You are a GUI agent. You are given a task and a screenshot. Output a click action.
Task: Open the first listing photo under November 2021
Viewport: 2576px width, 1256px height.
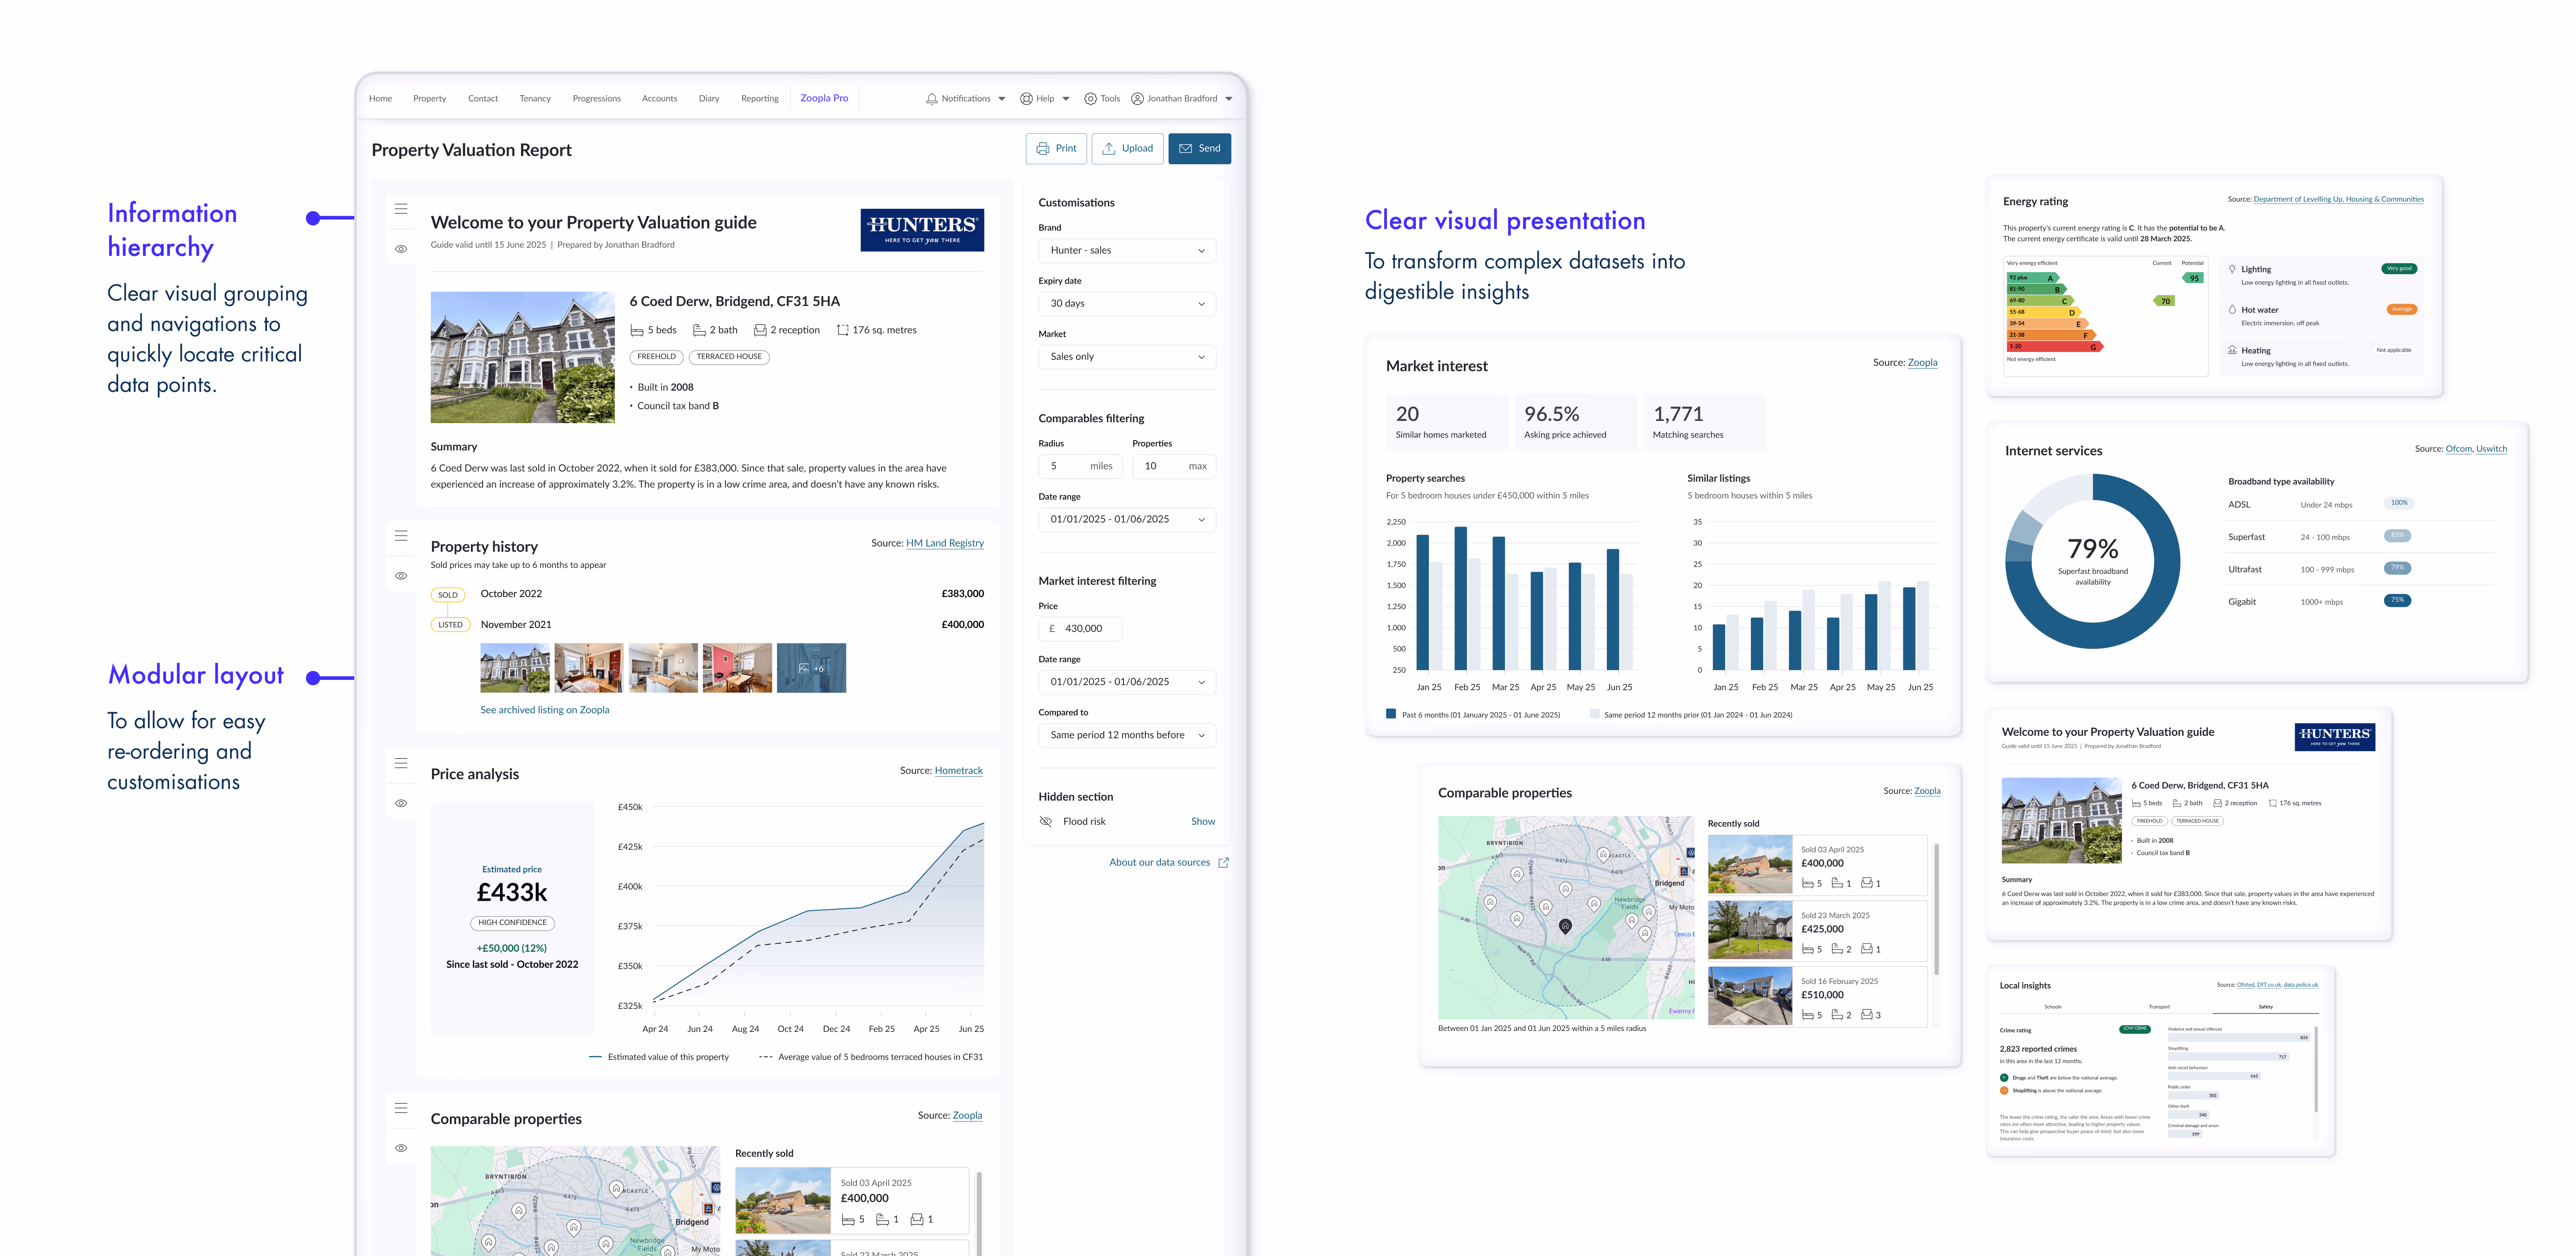(515, 668)
